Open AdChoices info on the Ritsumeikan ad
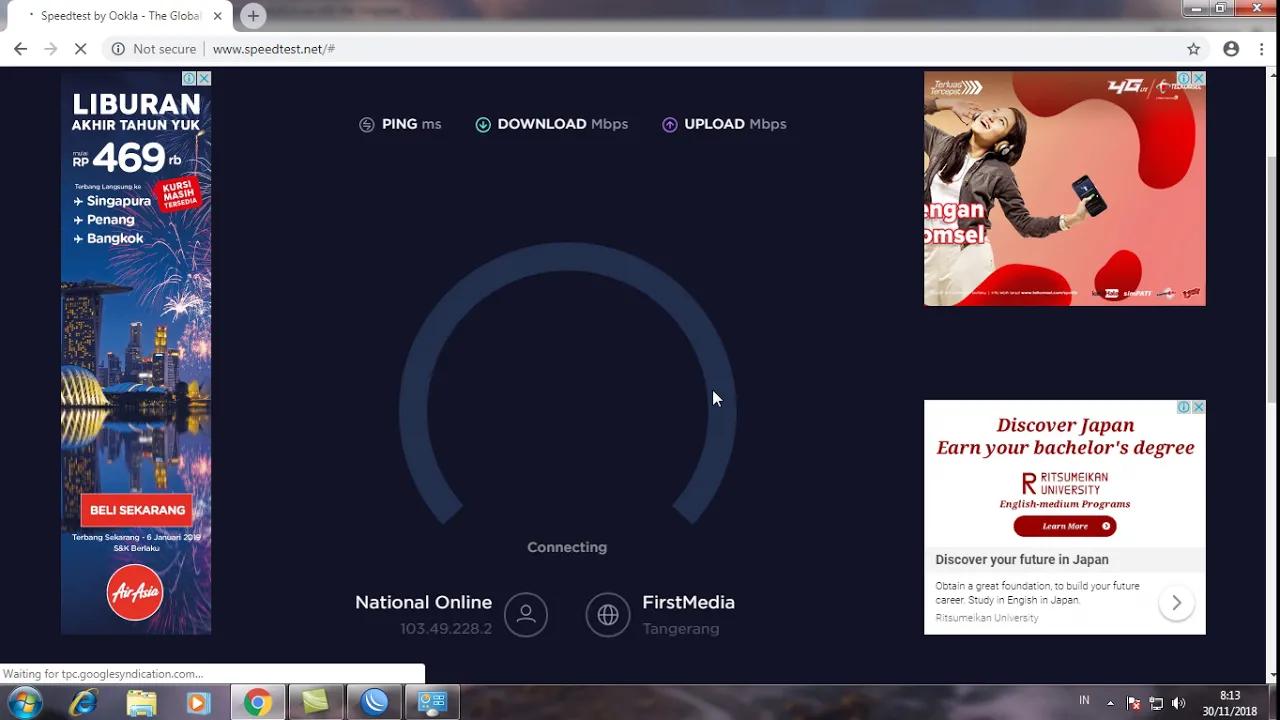The width and height of the screenshot is (1280, 720). click(1183, 407)
